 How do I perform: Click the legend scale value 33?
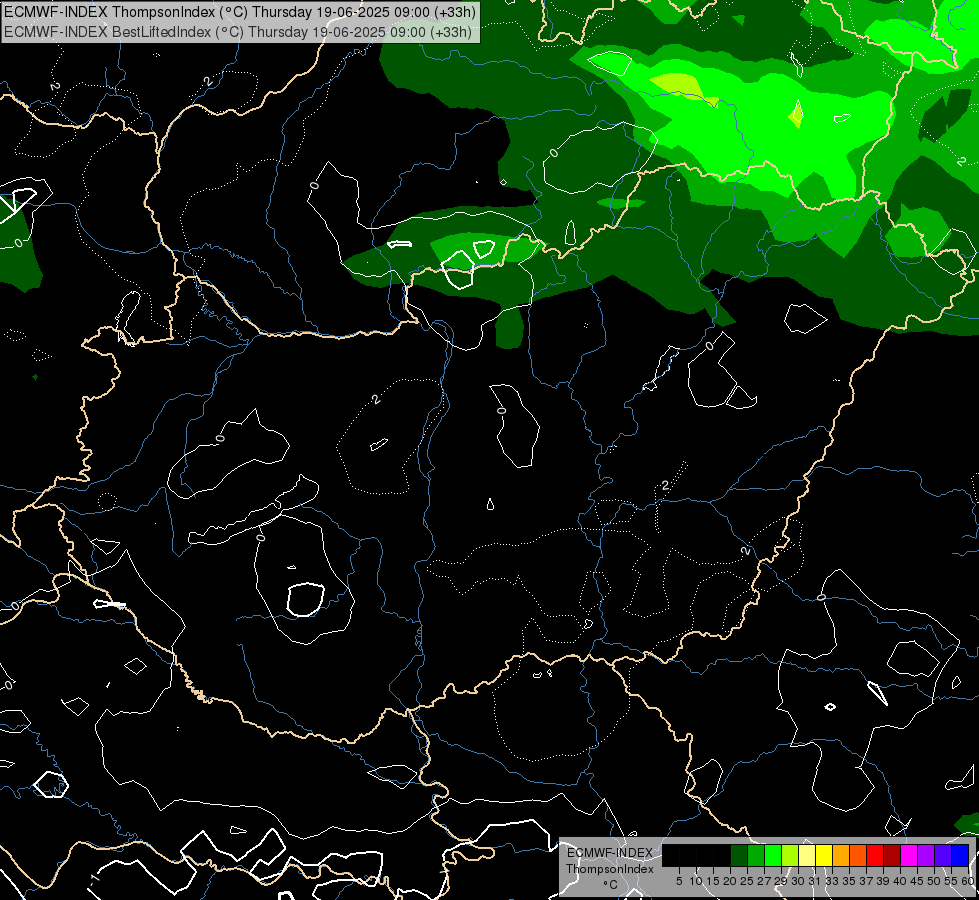click(x=833, y=881)
